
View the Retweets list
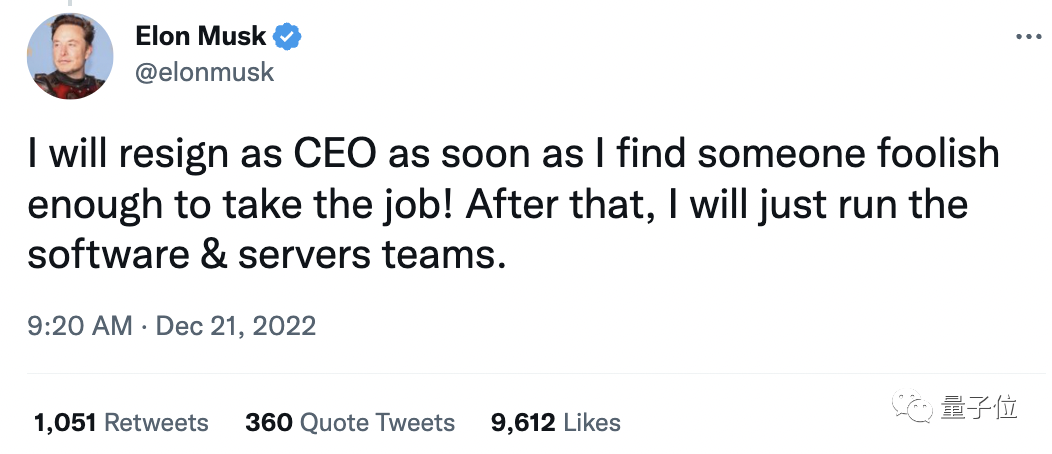[x=156, y=423]
